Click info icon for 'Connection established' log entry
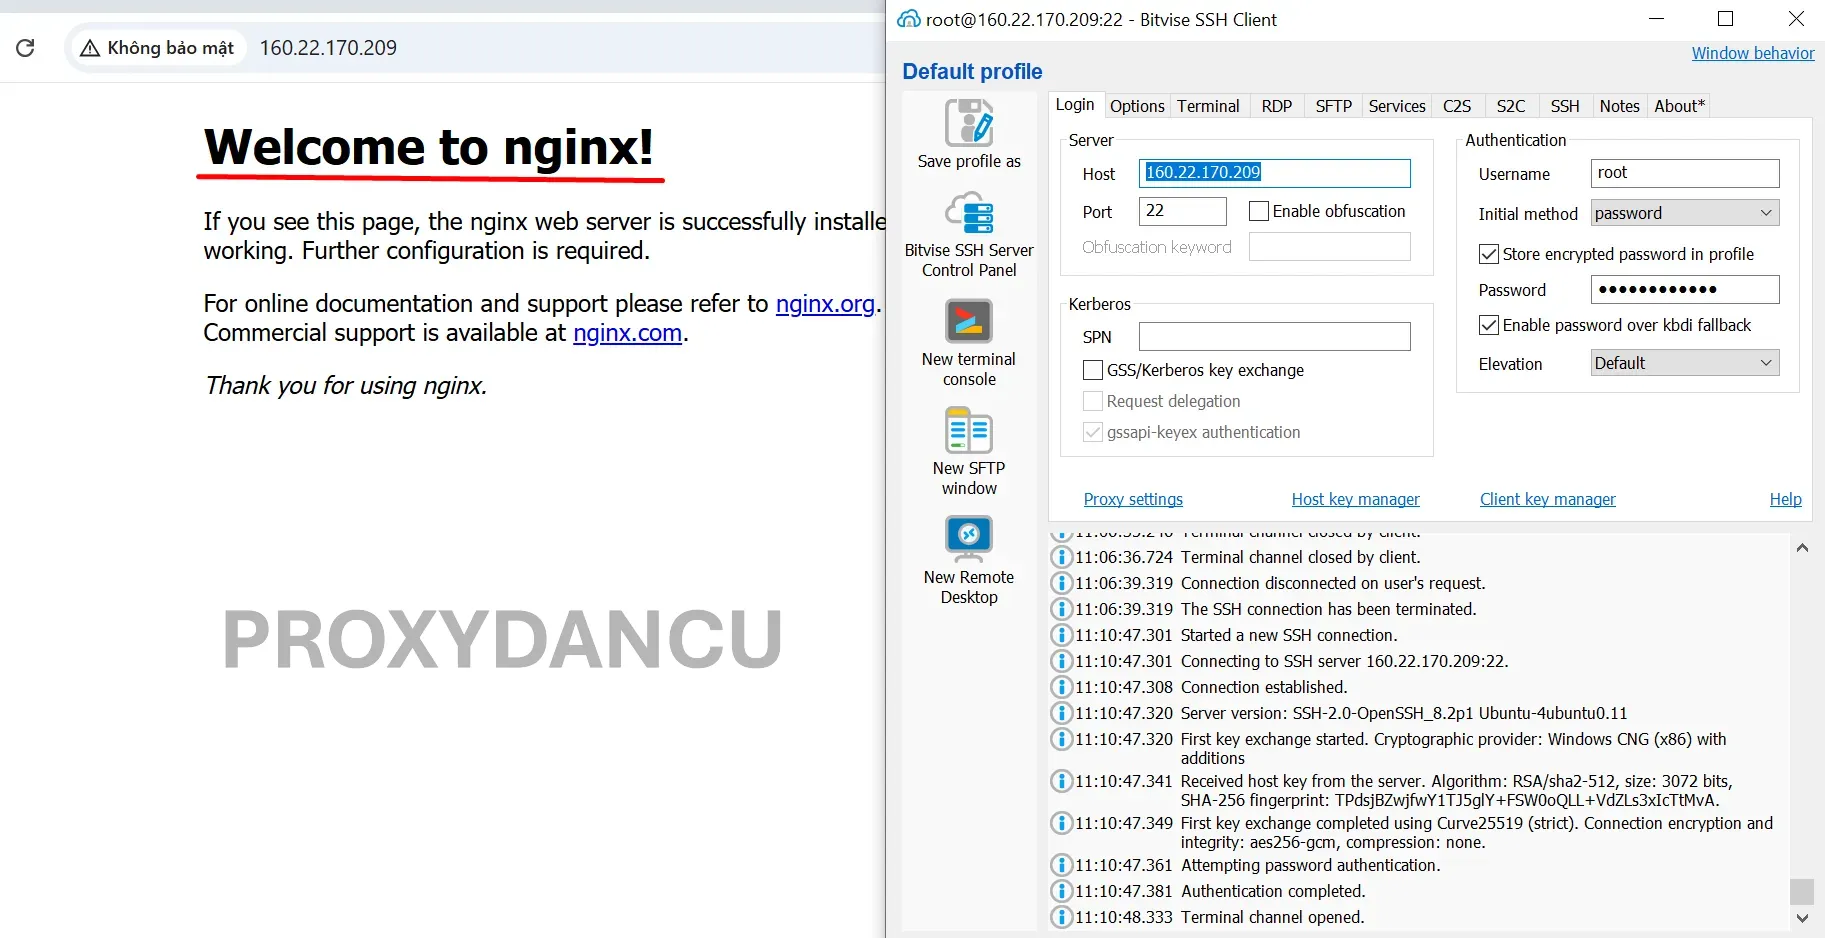Screen dimensions: 1825x938 click(x=1062, y=687)
